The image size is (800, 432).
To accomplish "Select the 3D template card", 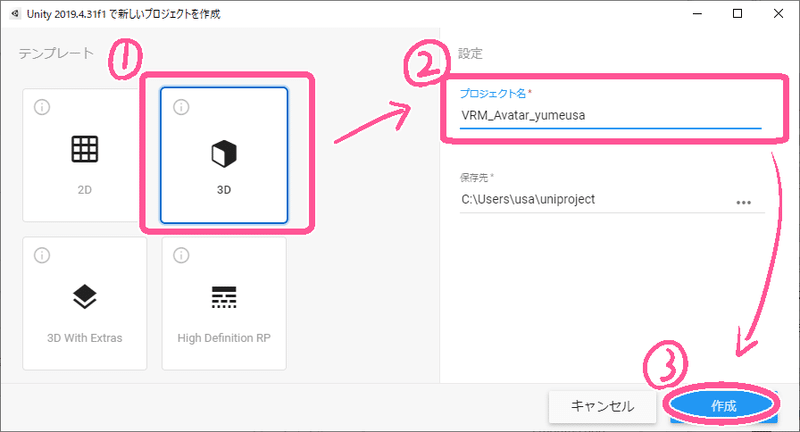I will click(224, 155).
